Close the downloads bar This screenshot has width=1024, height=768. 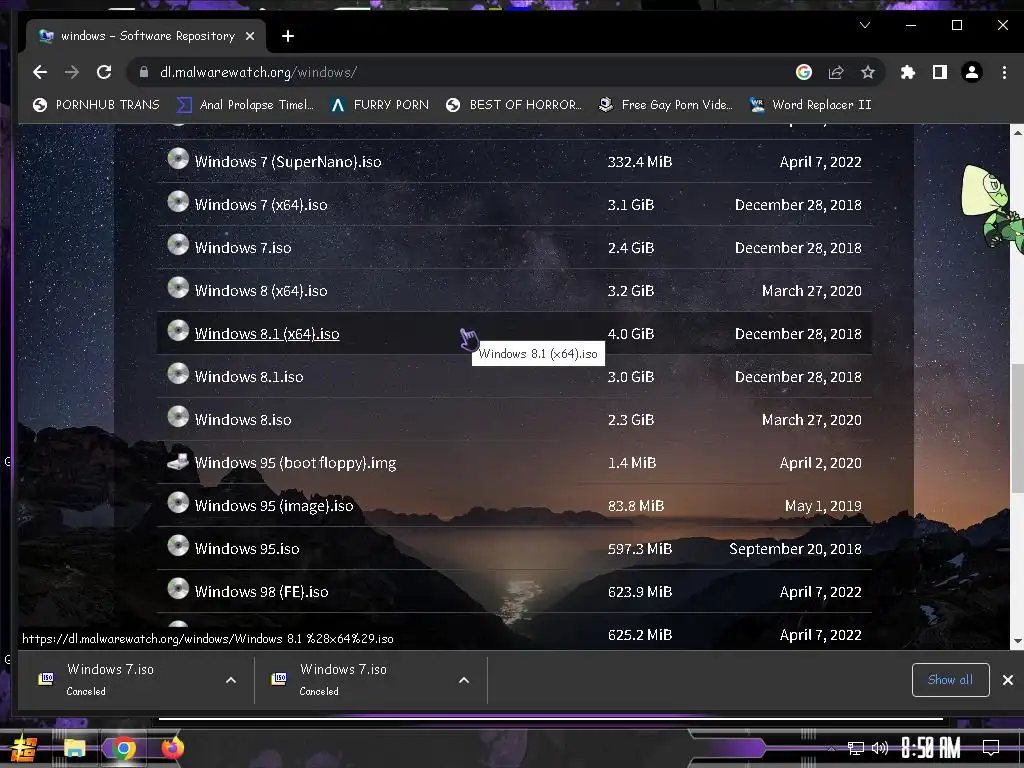(1008, 680)
